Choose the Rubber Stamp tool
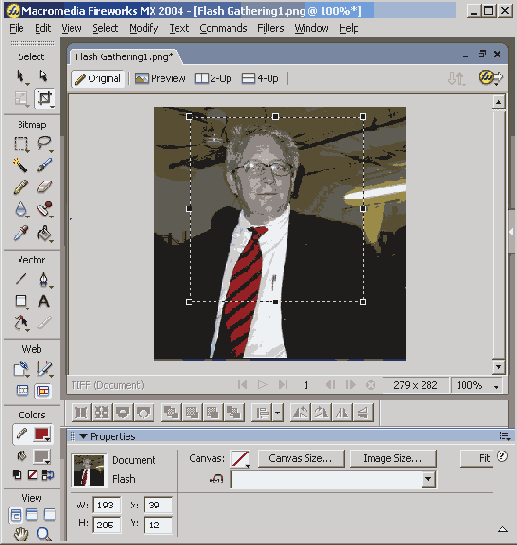 [45, 209]
